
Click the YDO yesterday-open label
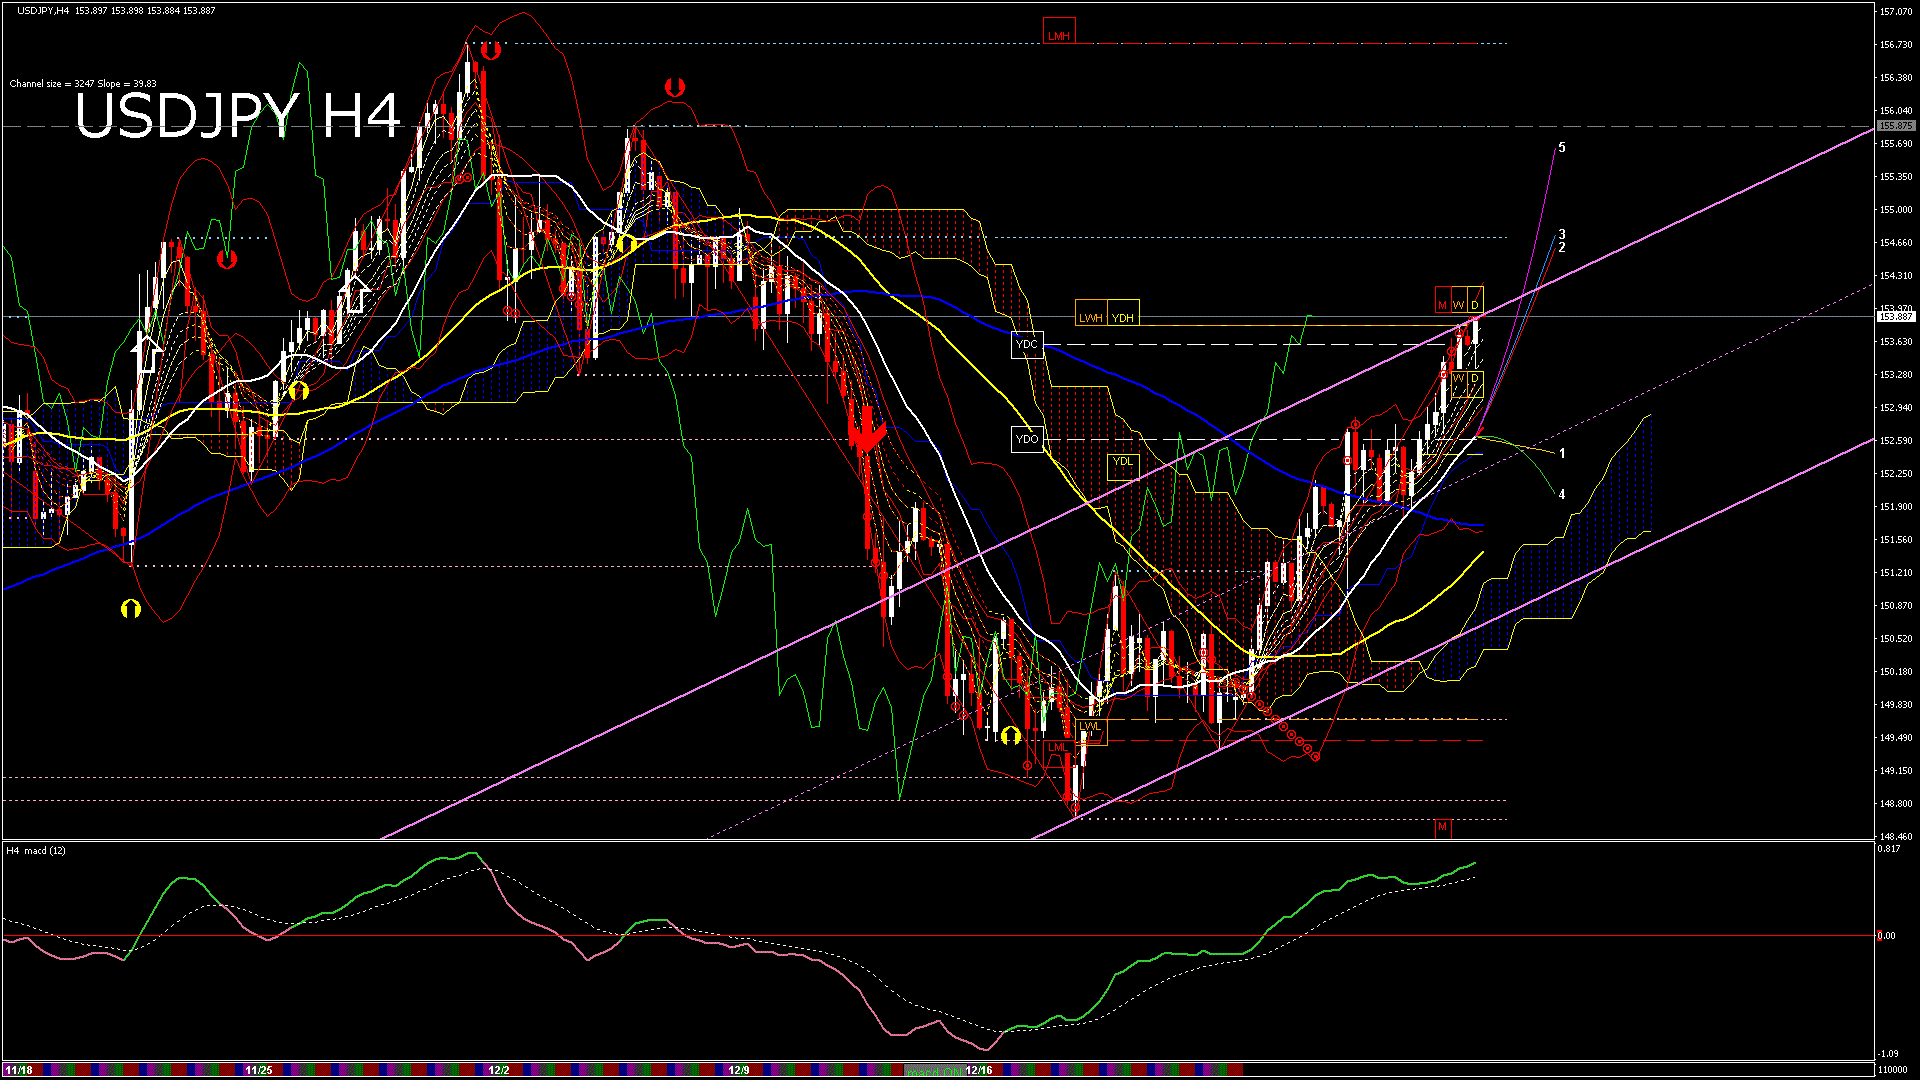coord(1027,439)
